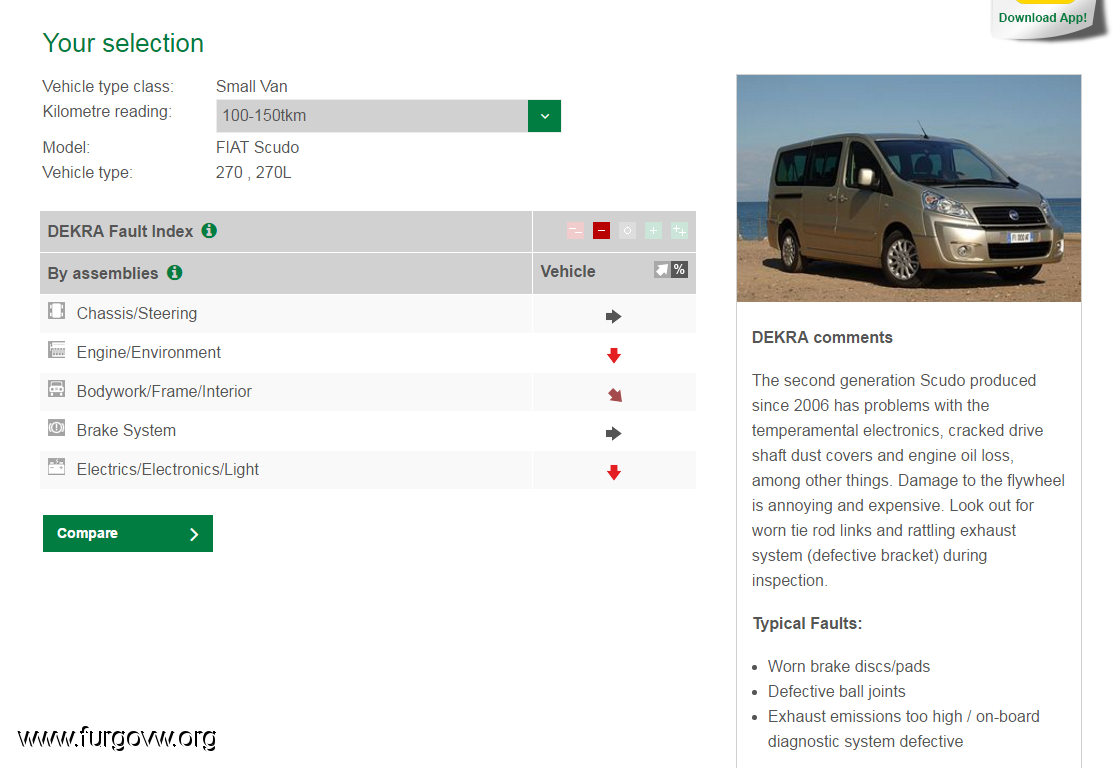This screenshot has height=768, width=1116.
Task: Click the FIAT Scudo van photo
Action: click(908, 188)
